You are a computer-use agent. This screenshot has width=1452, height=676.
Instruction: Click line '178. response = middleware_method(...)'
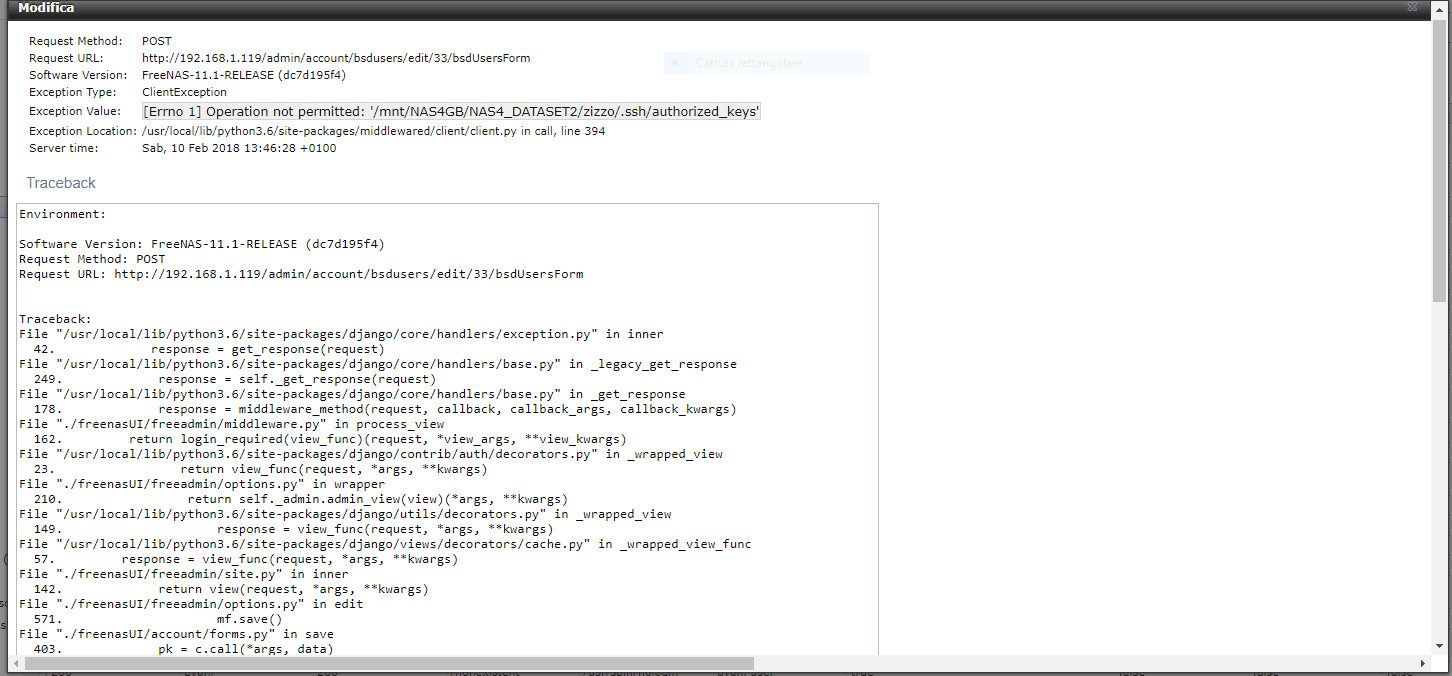[385, 409]
